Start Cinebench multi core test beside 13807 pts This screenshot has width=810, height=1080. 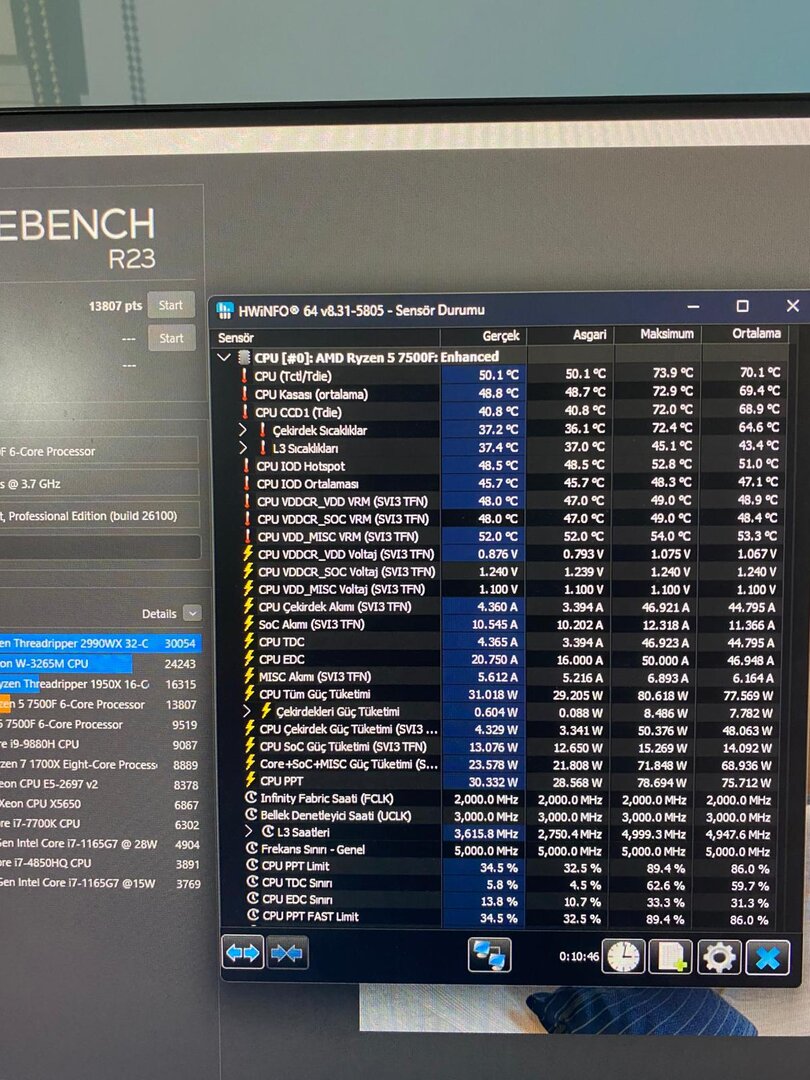click(x=171, y=305)
